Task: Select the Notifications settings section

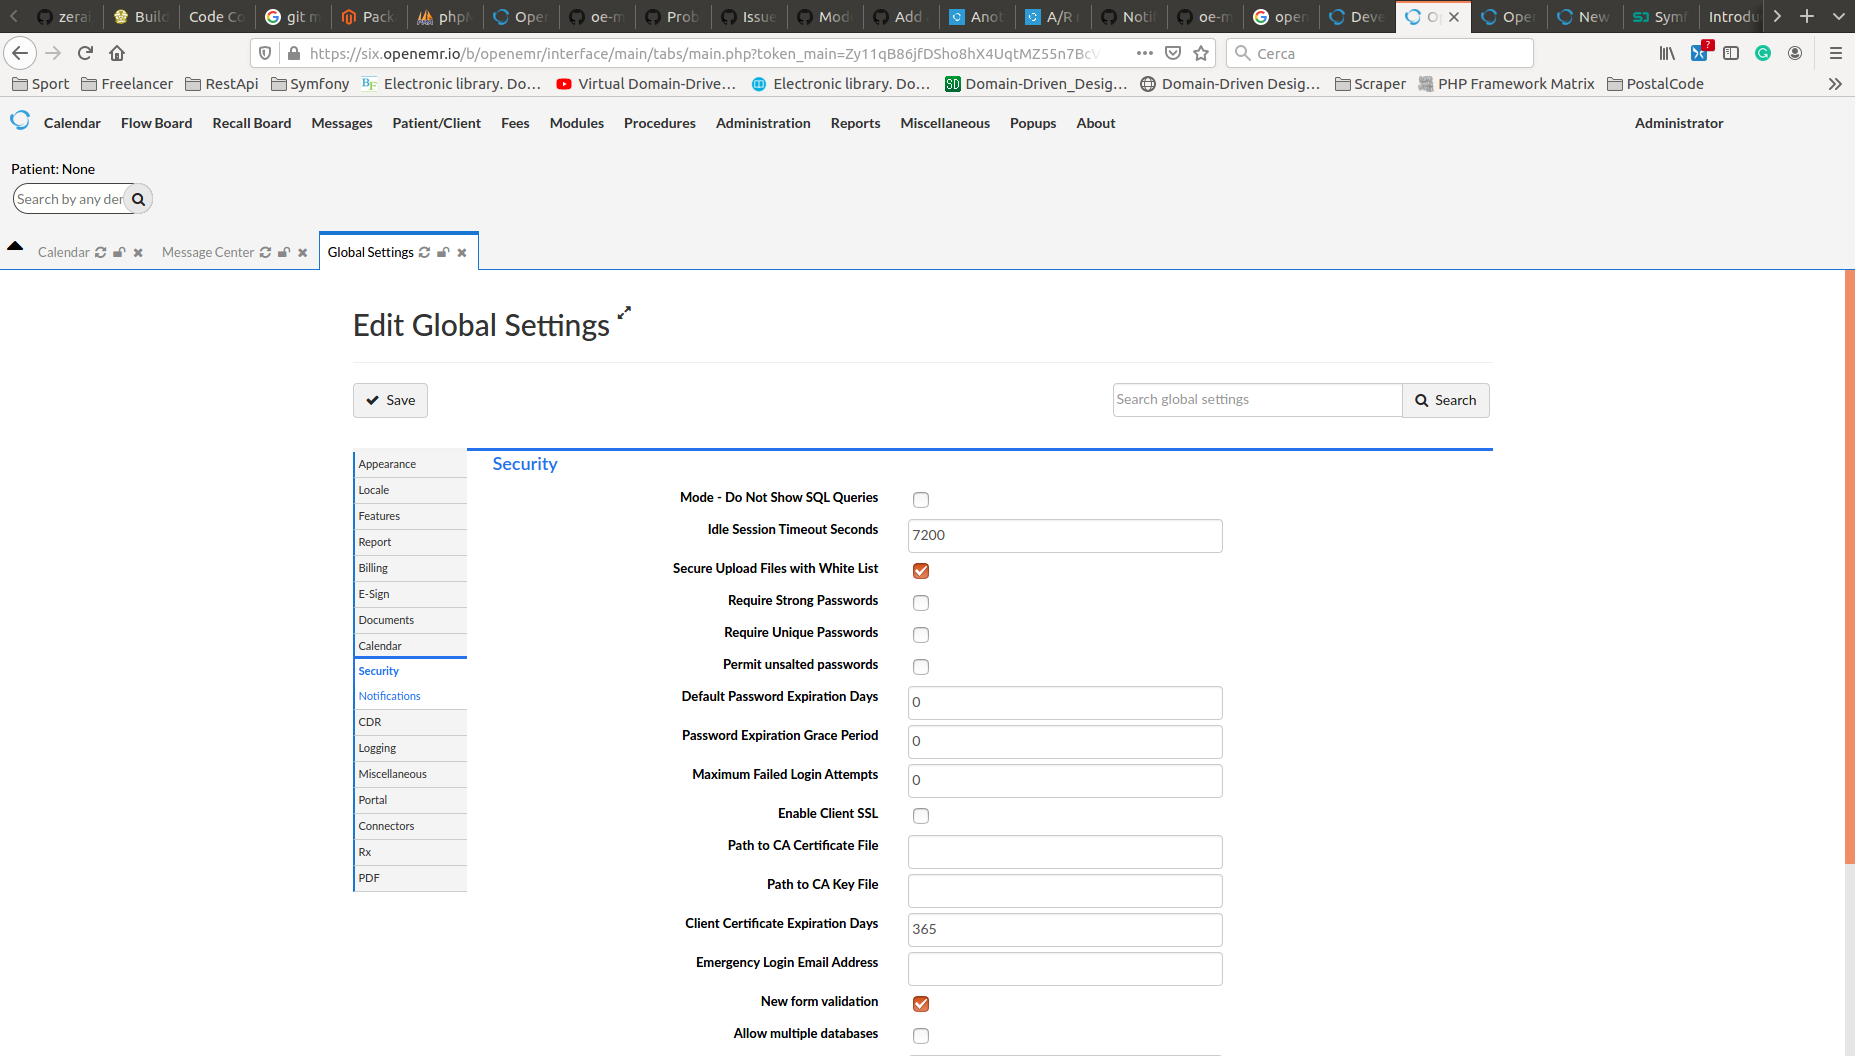Action: click(x=411, y=696)
